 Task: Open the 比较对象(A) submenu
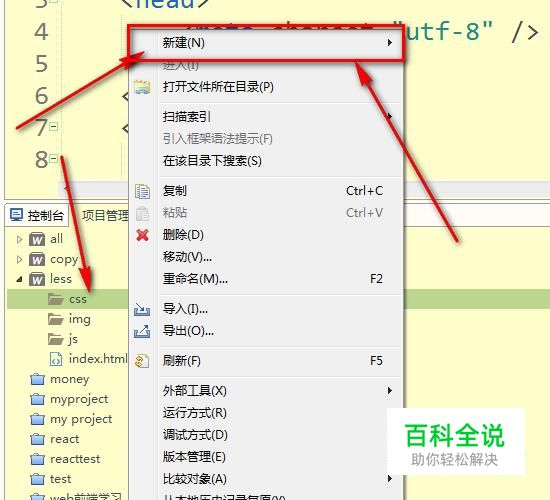point(266,479)
